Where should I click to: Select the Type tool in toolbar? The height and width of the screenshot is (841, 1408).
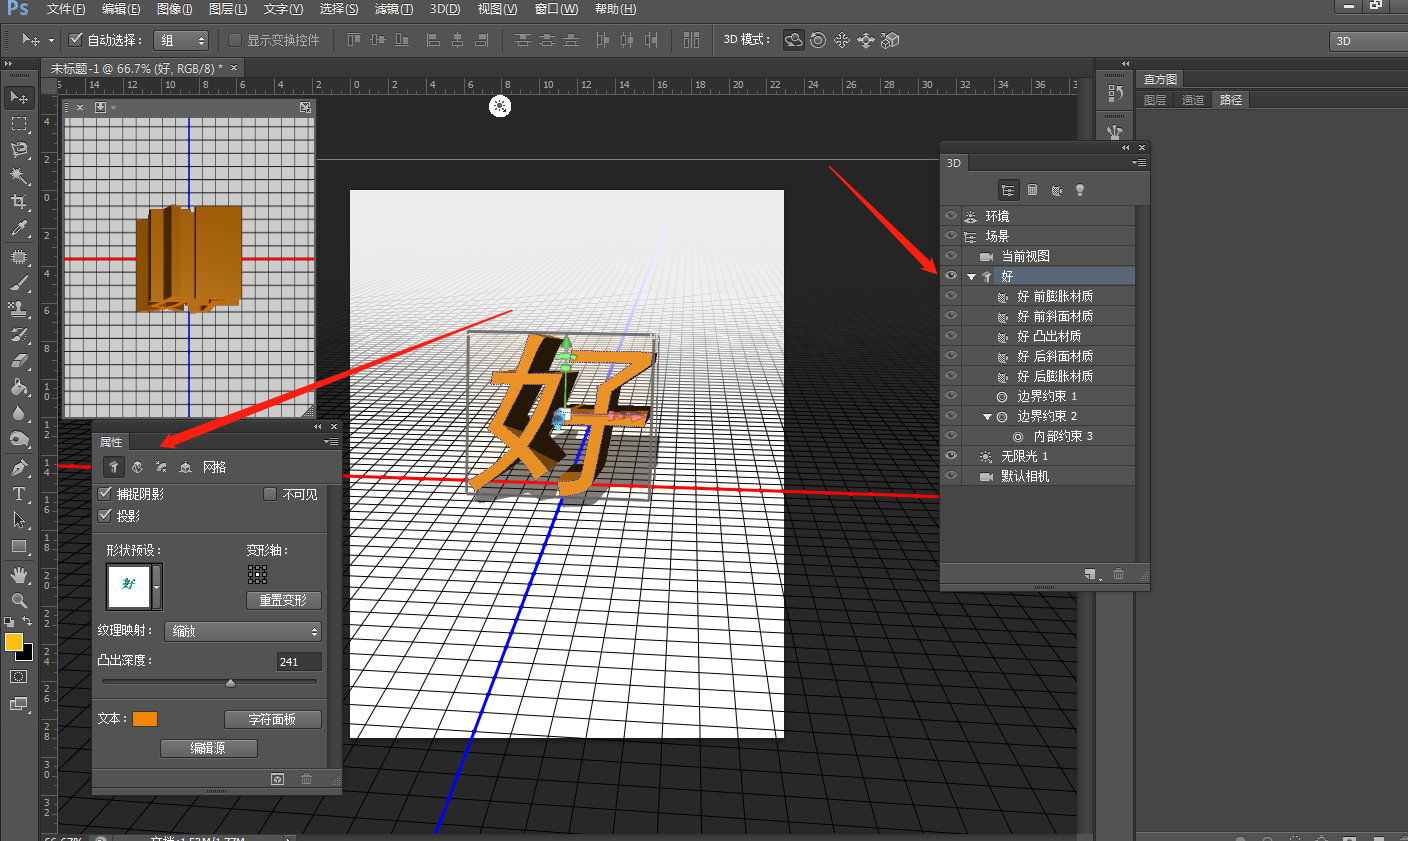(18, 494)
